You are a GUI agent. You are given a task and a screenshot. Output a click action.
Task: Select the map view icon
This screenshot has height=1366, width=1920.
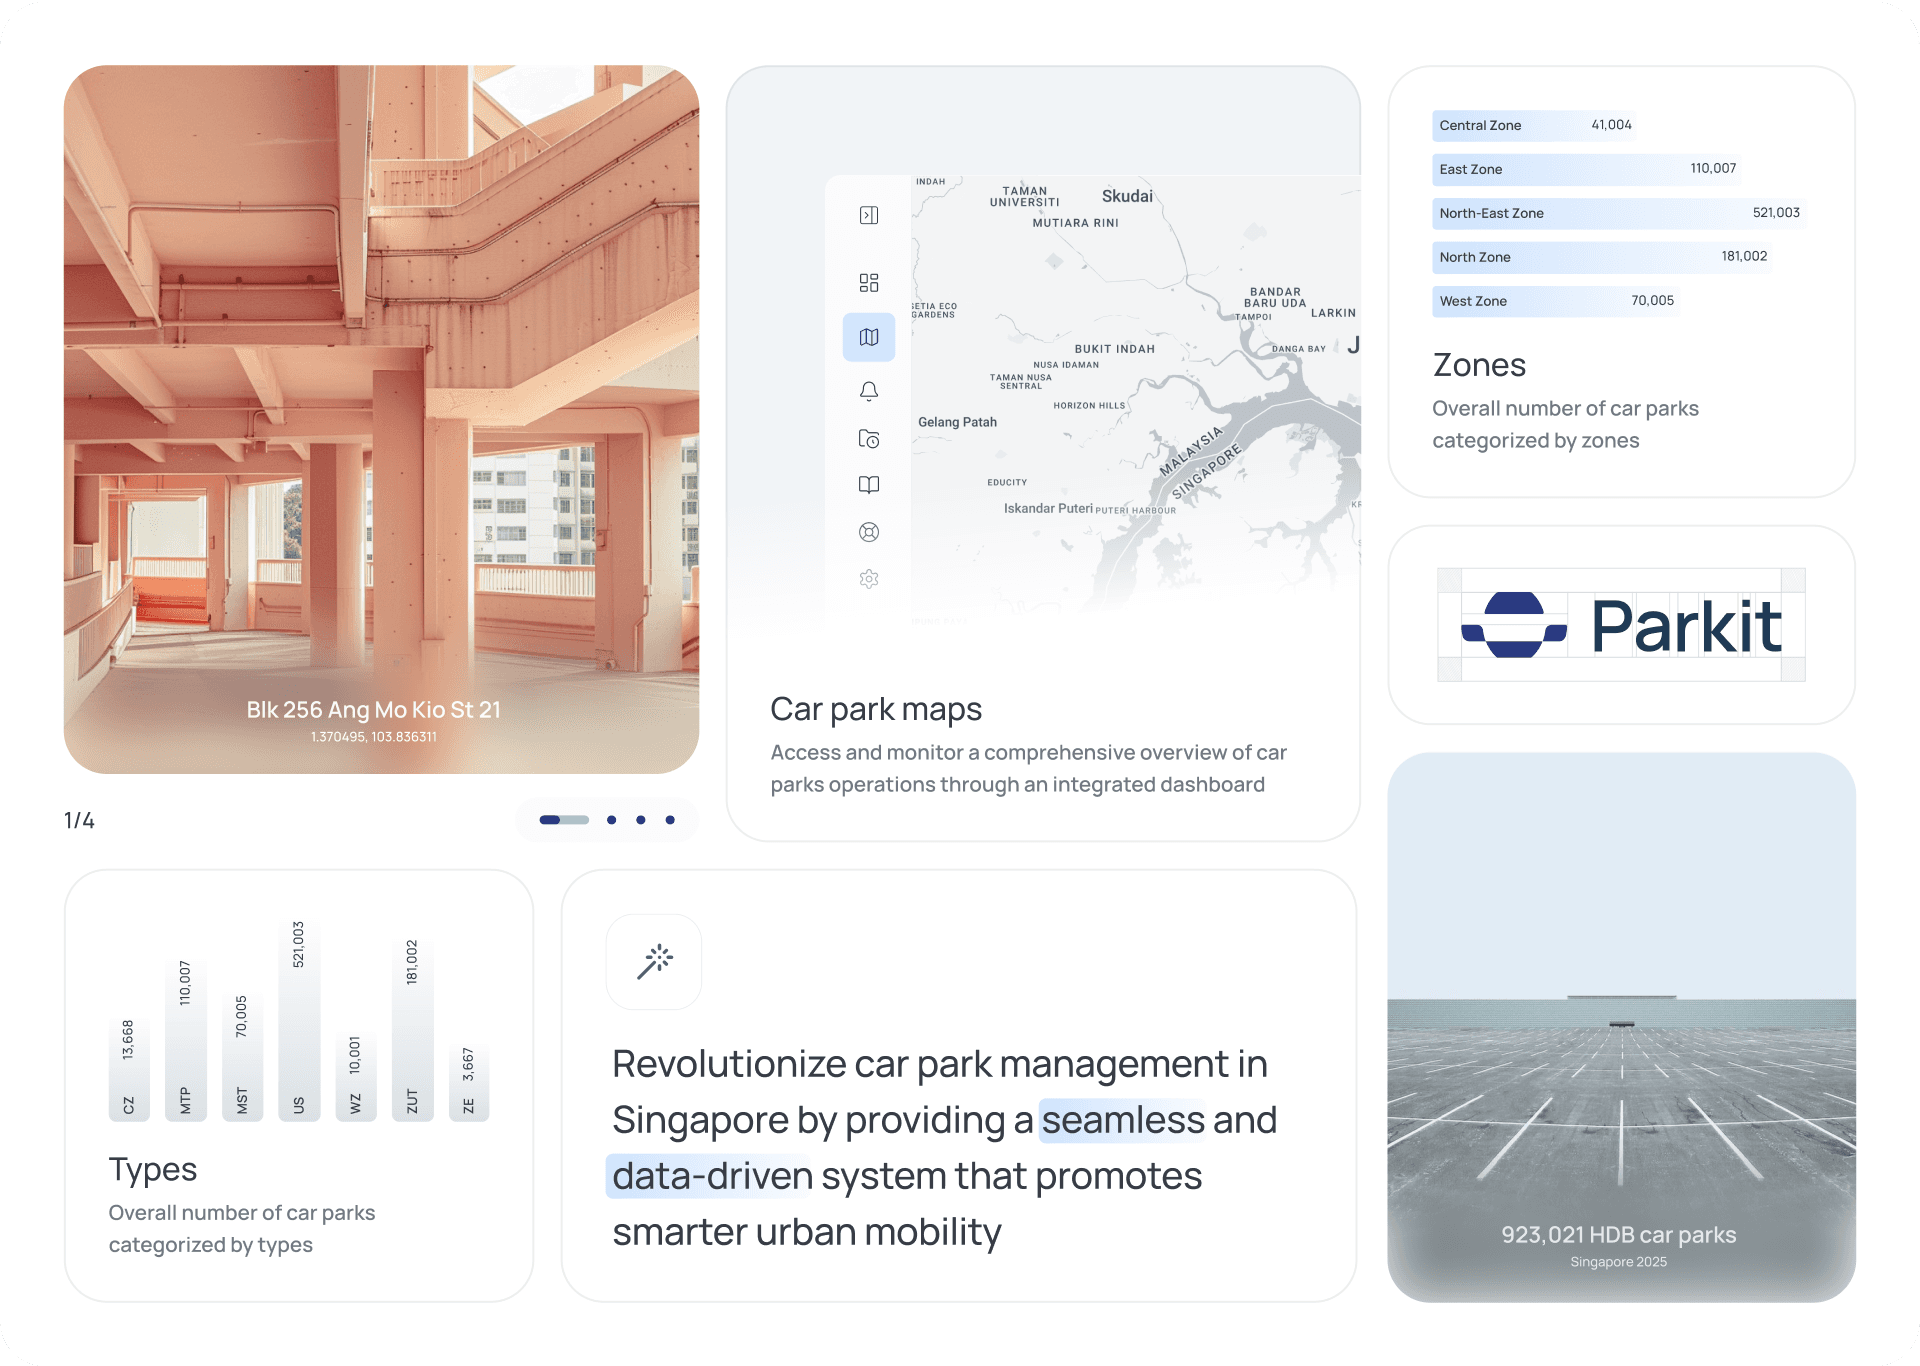[x=869, y=337]
